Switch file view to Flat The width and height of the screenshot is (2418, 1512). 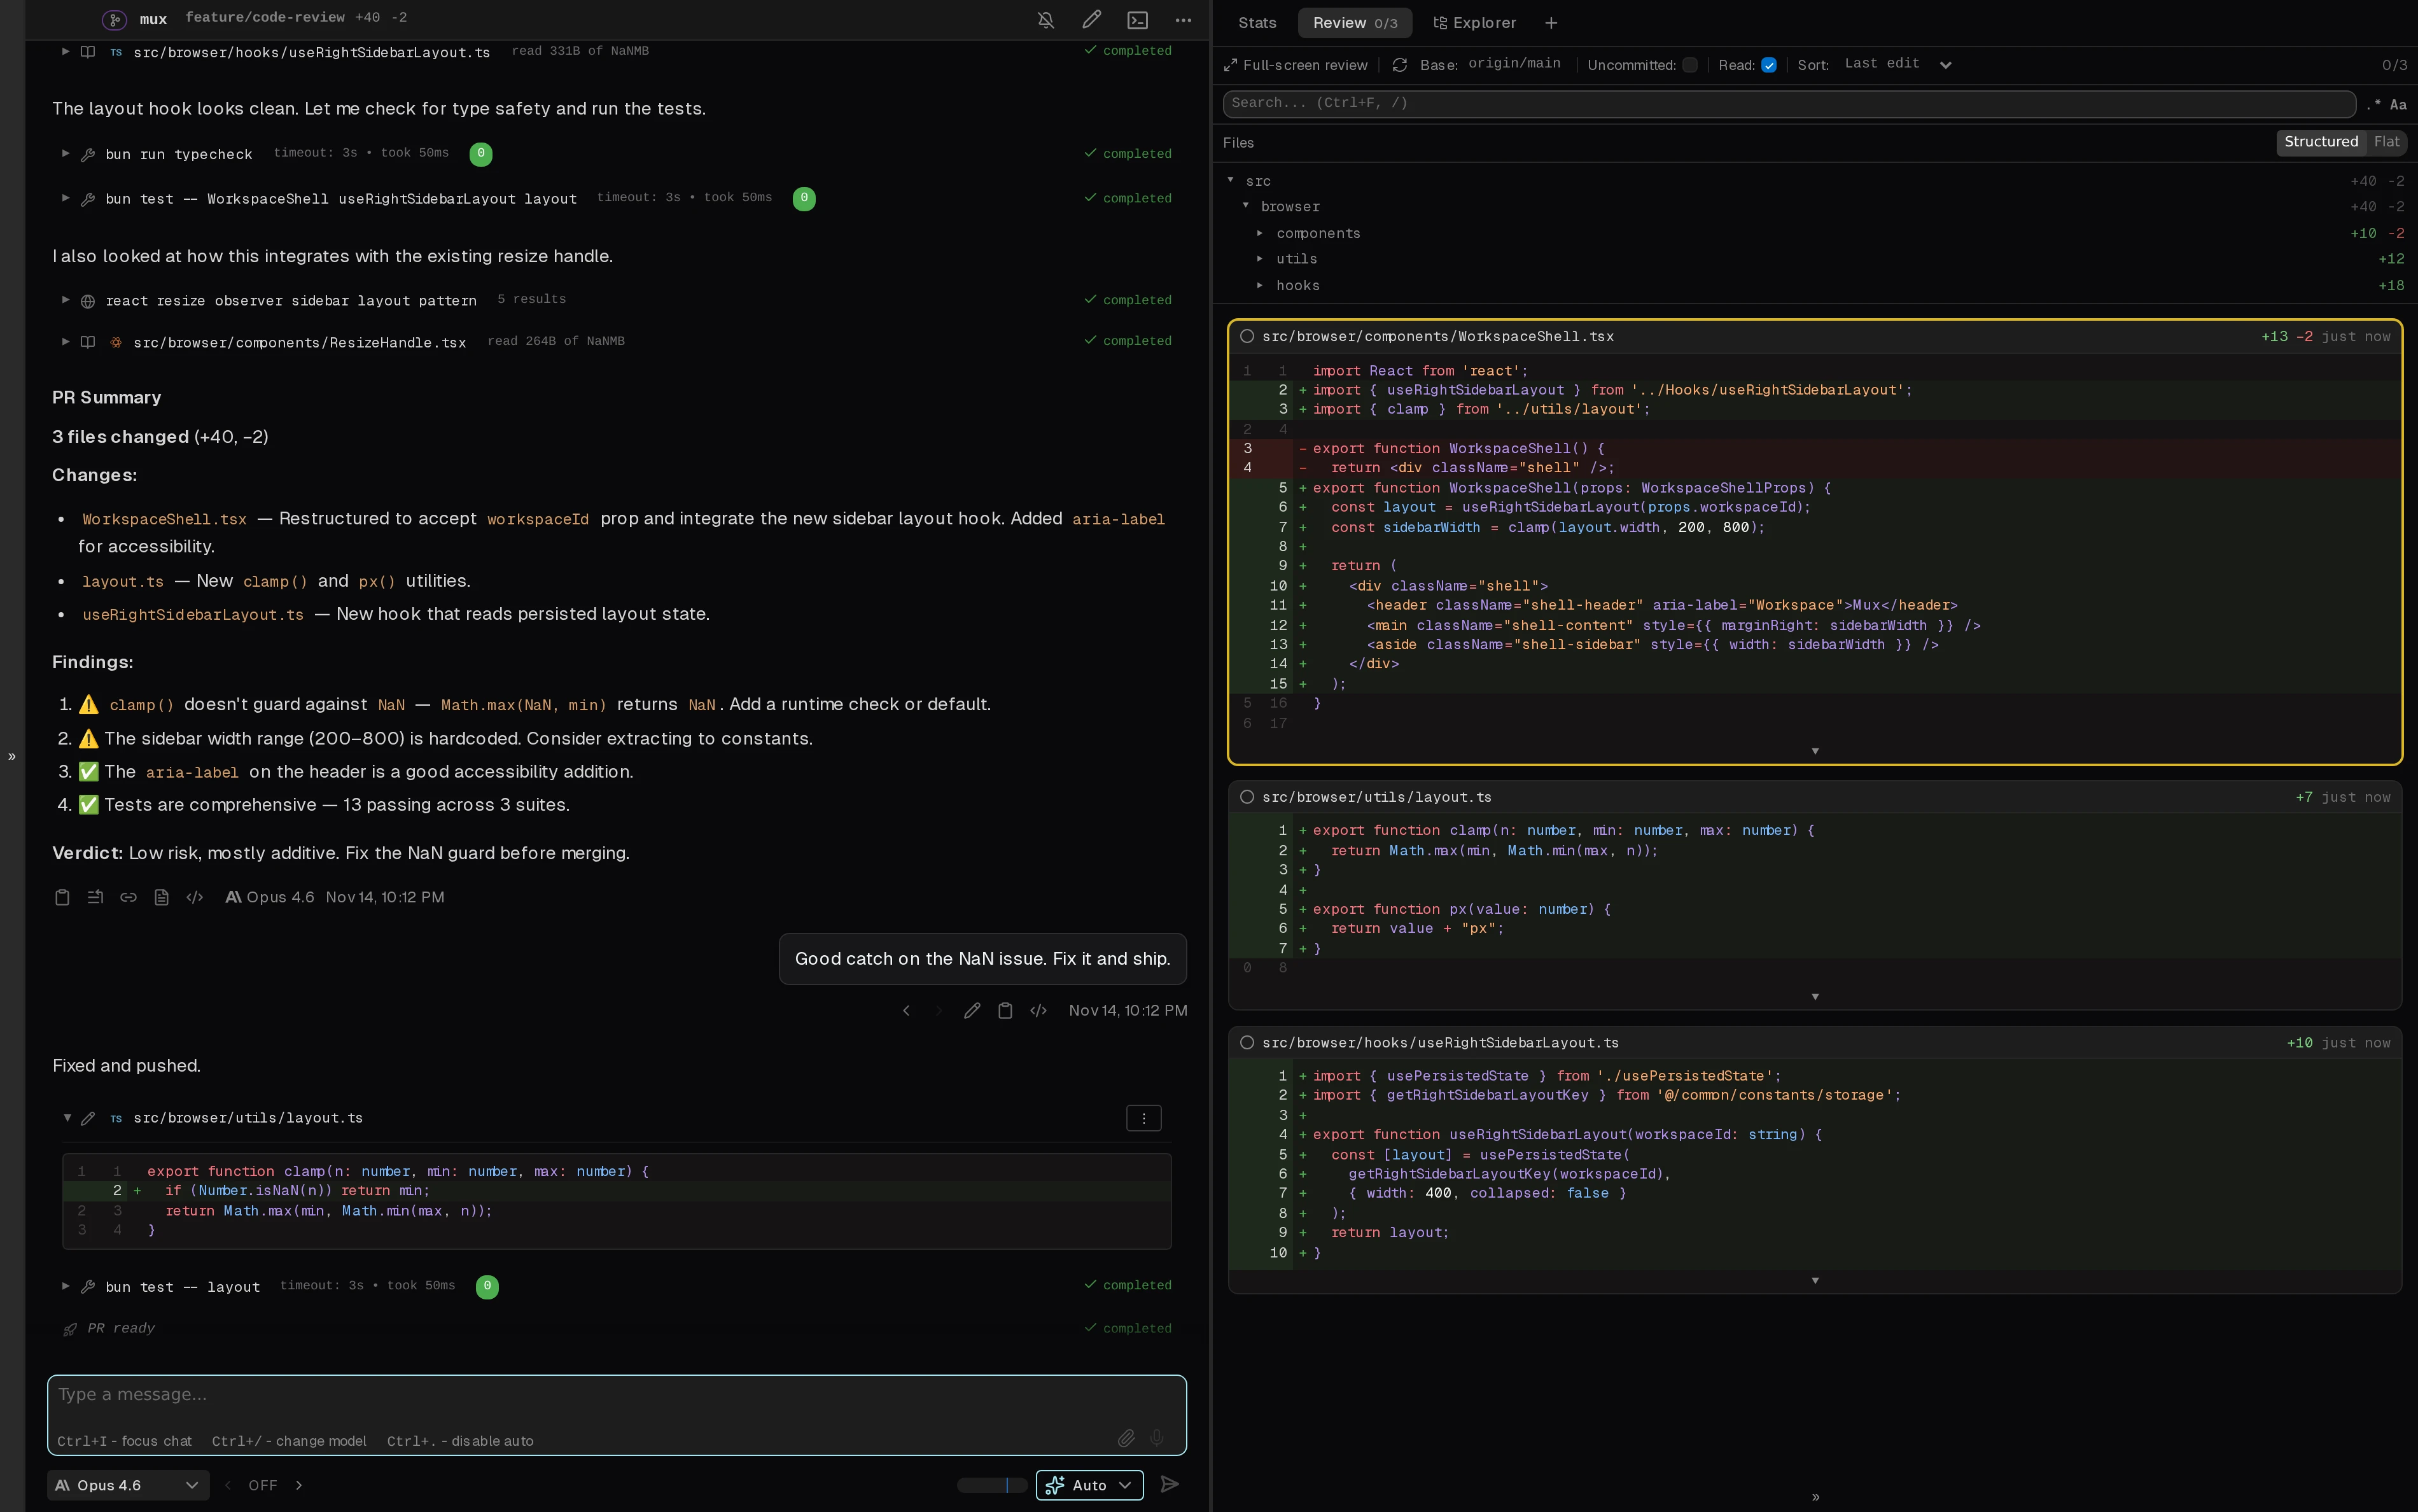point(2386,142)
